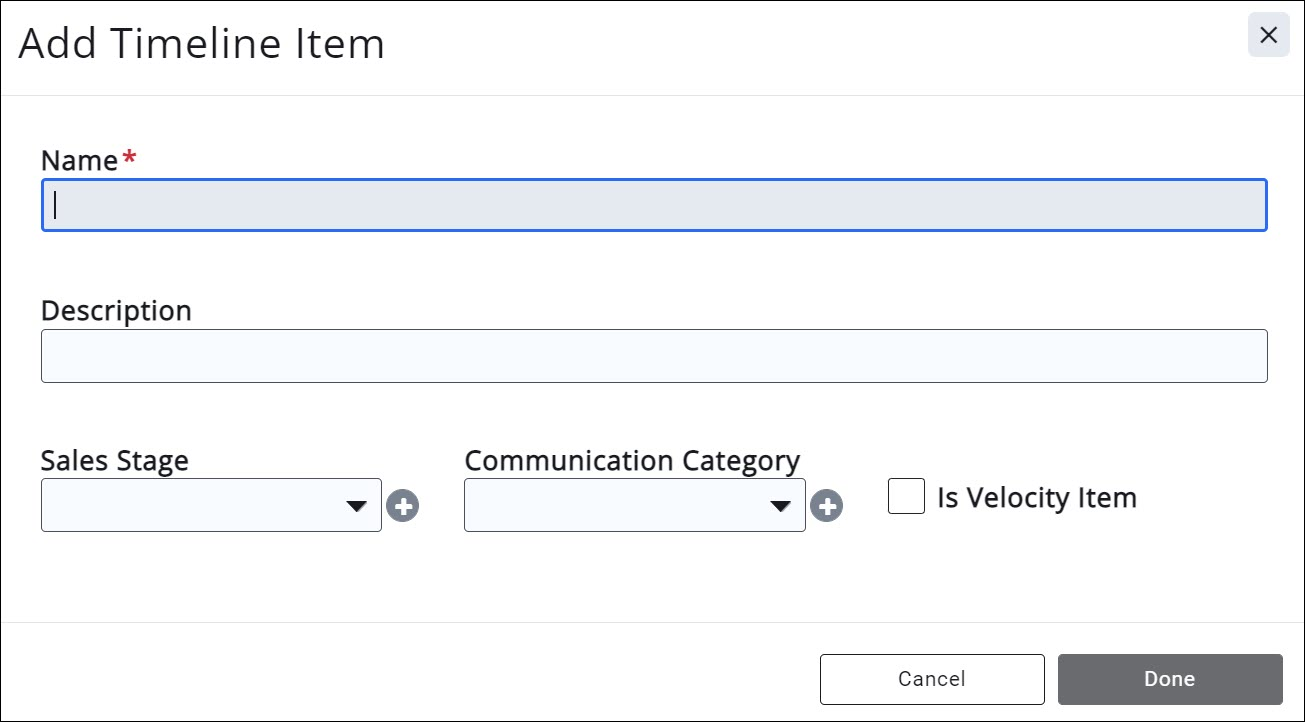Expand the Communication Category dropdown
1305x722 pixels.
(x=634, y=505)
